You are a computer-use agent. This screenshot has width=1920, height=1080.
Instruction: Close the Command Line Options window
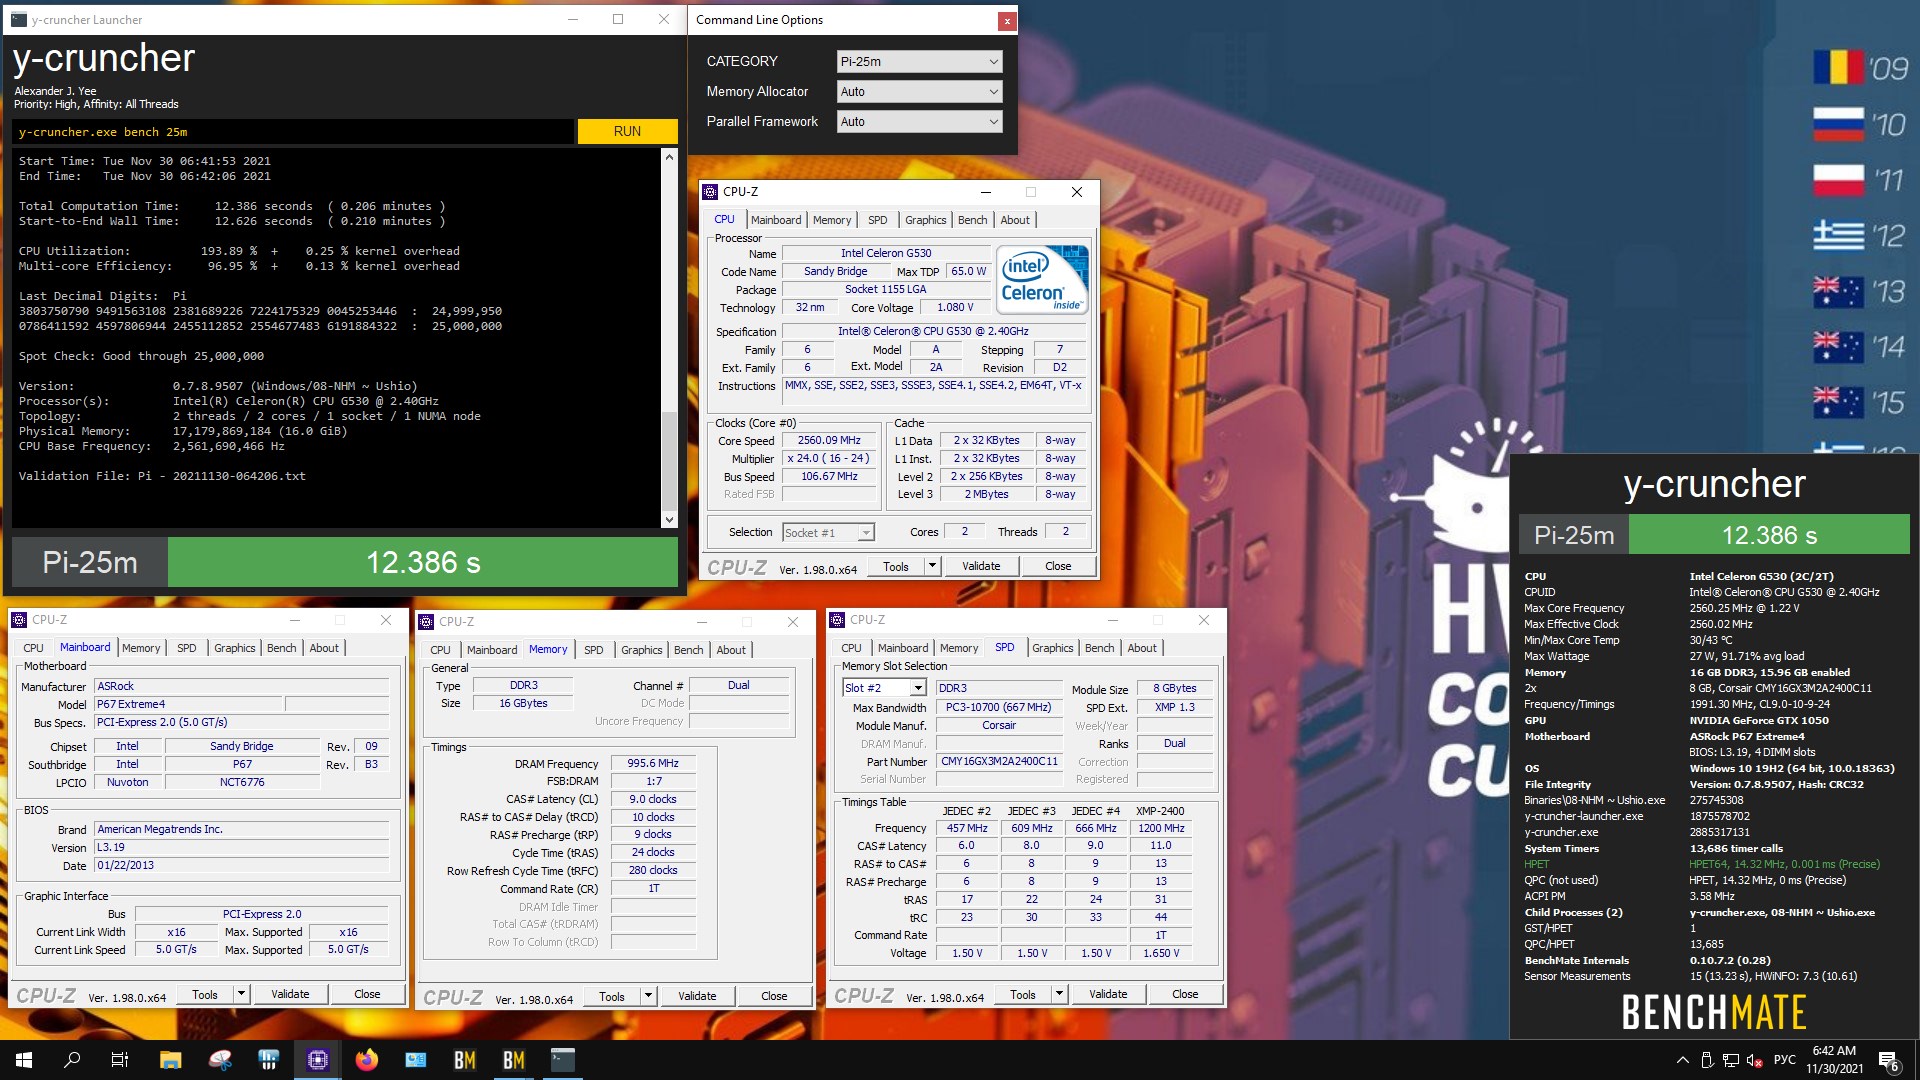point(1007,20)
